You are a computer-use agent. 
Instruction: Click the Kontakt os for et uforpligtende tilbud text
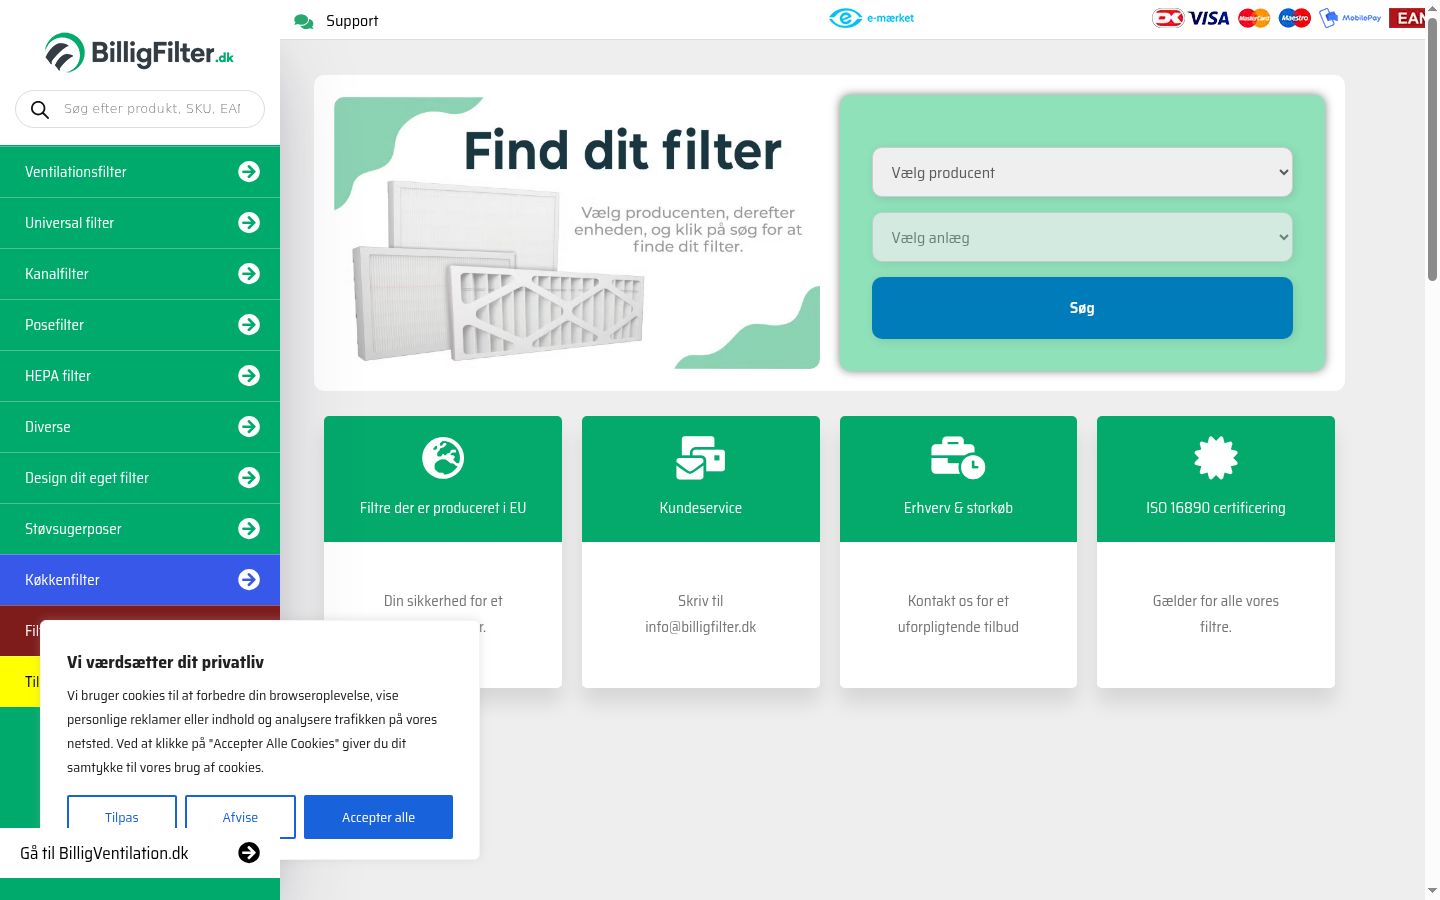pos(958,614)
